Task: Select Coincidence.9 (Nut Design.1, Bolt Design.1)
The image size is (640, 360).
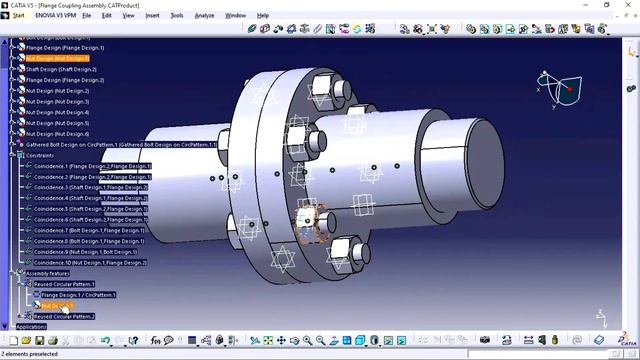Action: pos(85,252)
